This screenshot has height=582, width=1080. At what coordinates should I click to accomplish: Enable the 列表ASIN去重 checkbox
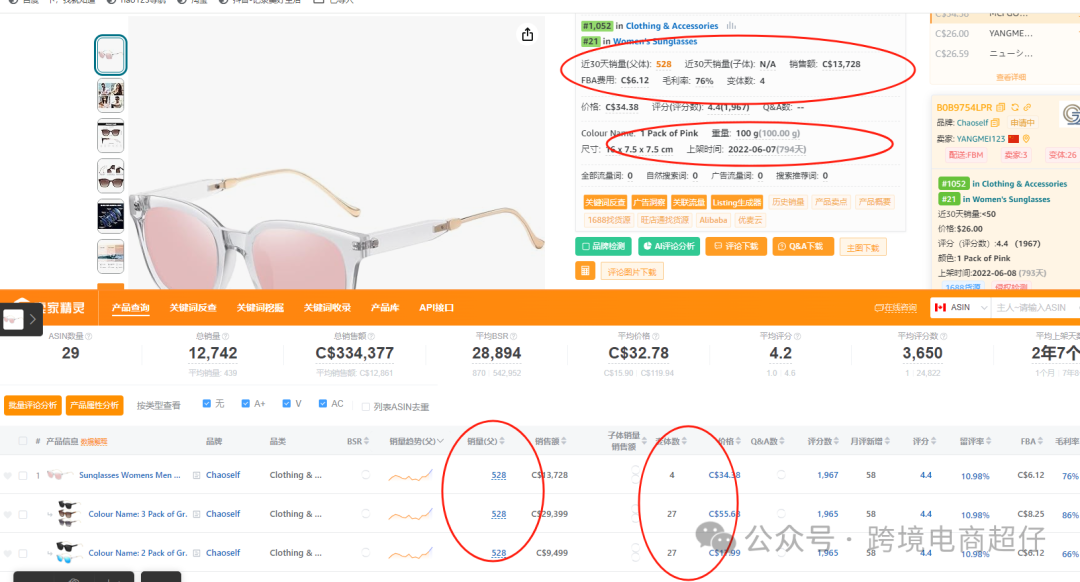point(366,407)
